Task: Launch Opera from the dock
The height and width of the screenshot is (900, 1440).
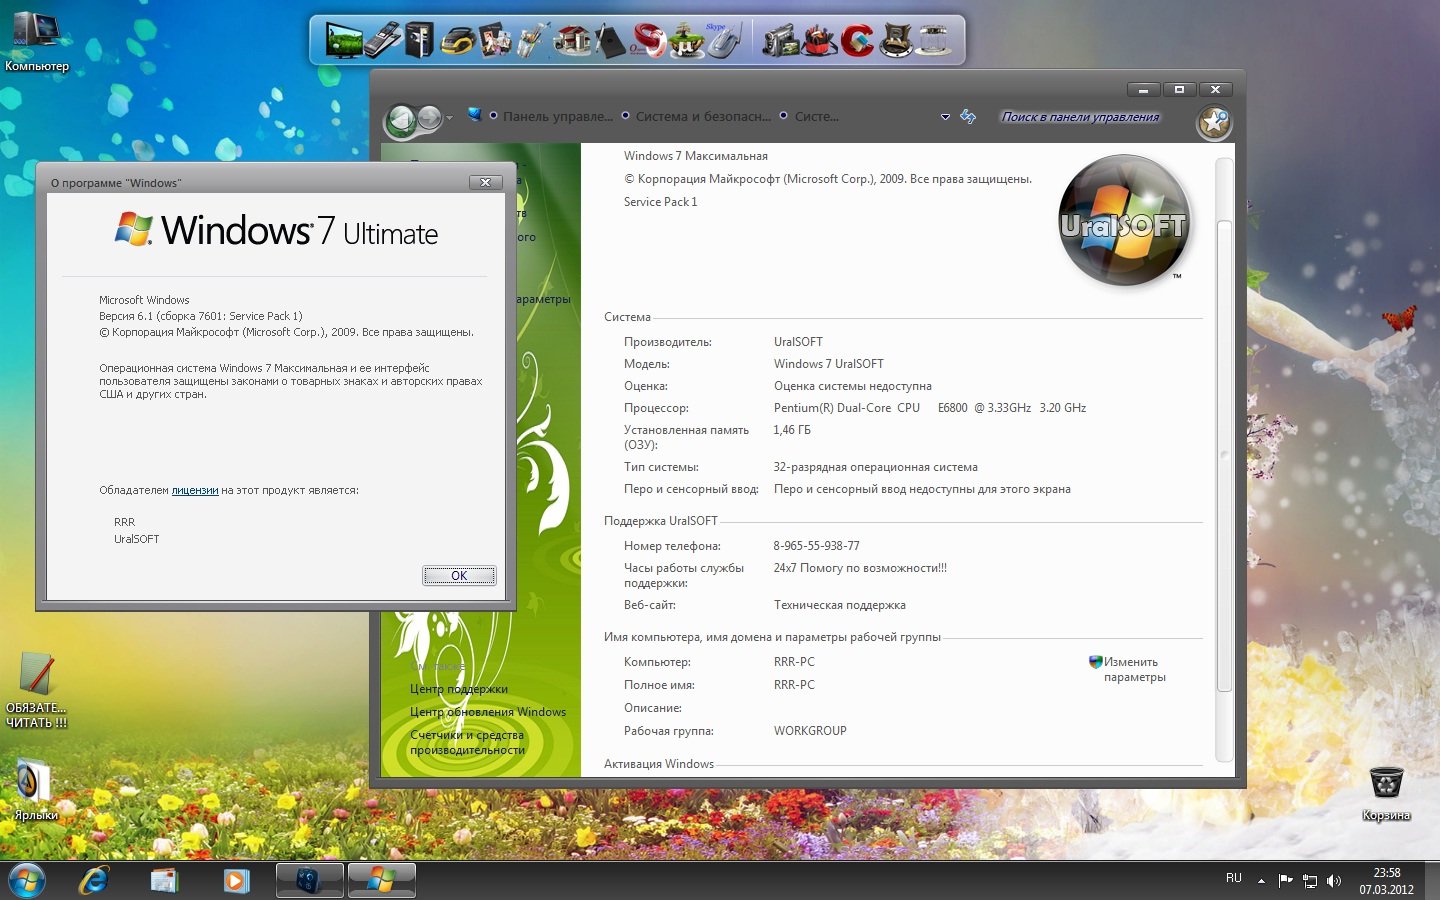Action: [648, 40]
